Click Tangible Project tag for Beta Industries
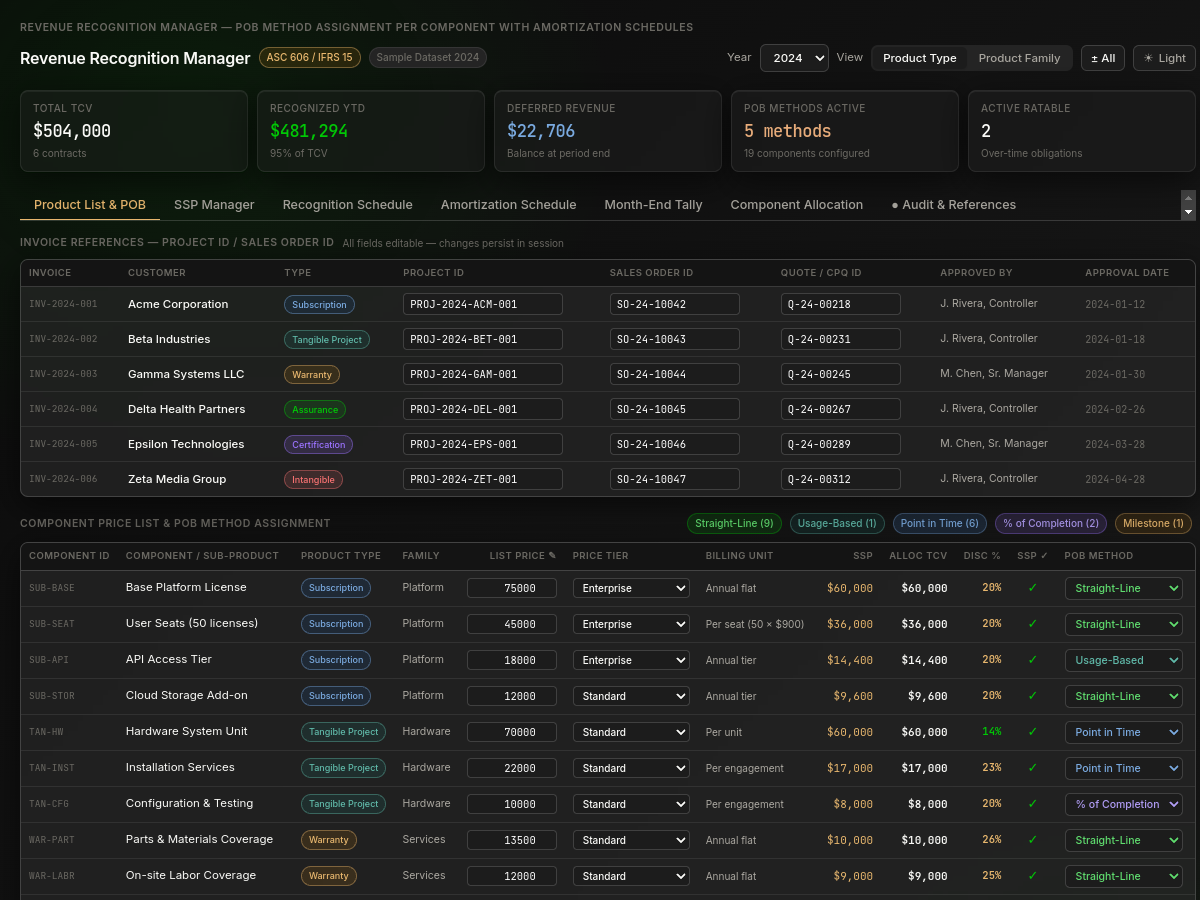1200x900 pixels. click(327, 340)
